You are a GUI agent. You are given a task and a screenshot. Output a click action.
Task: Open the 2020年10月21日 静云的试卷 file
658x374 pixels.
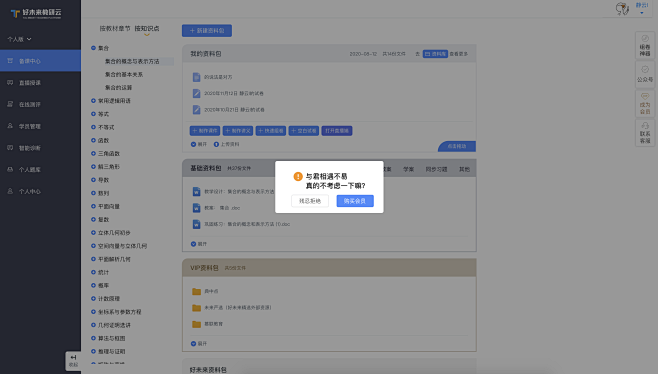[x=234, y=110]
